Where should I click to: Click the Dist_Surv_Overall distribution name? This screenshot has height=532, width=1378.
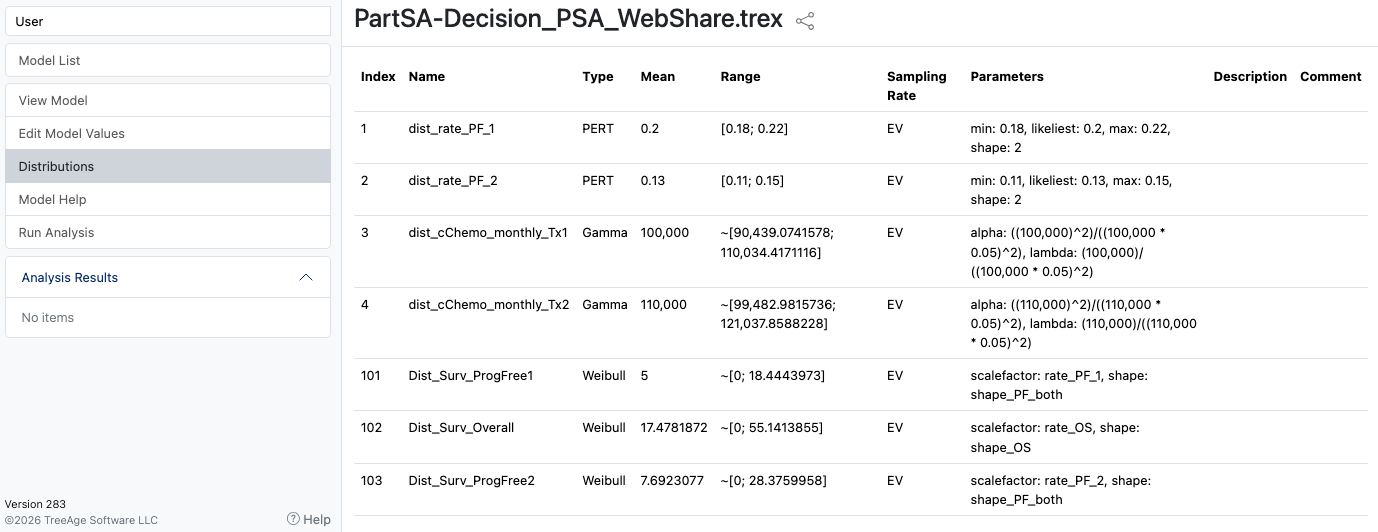(x=461, y=428)
